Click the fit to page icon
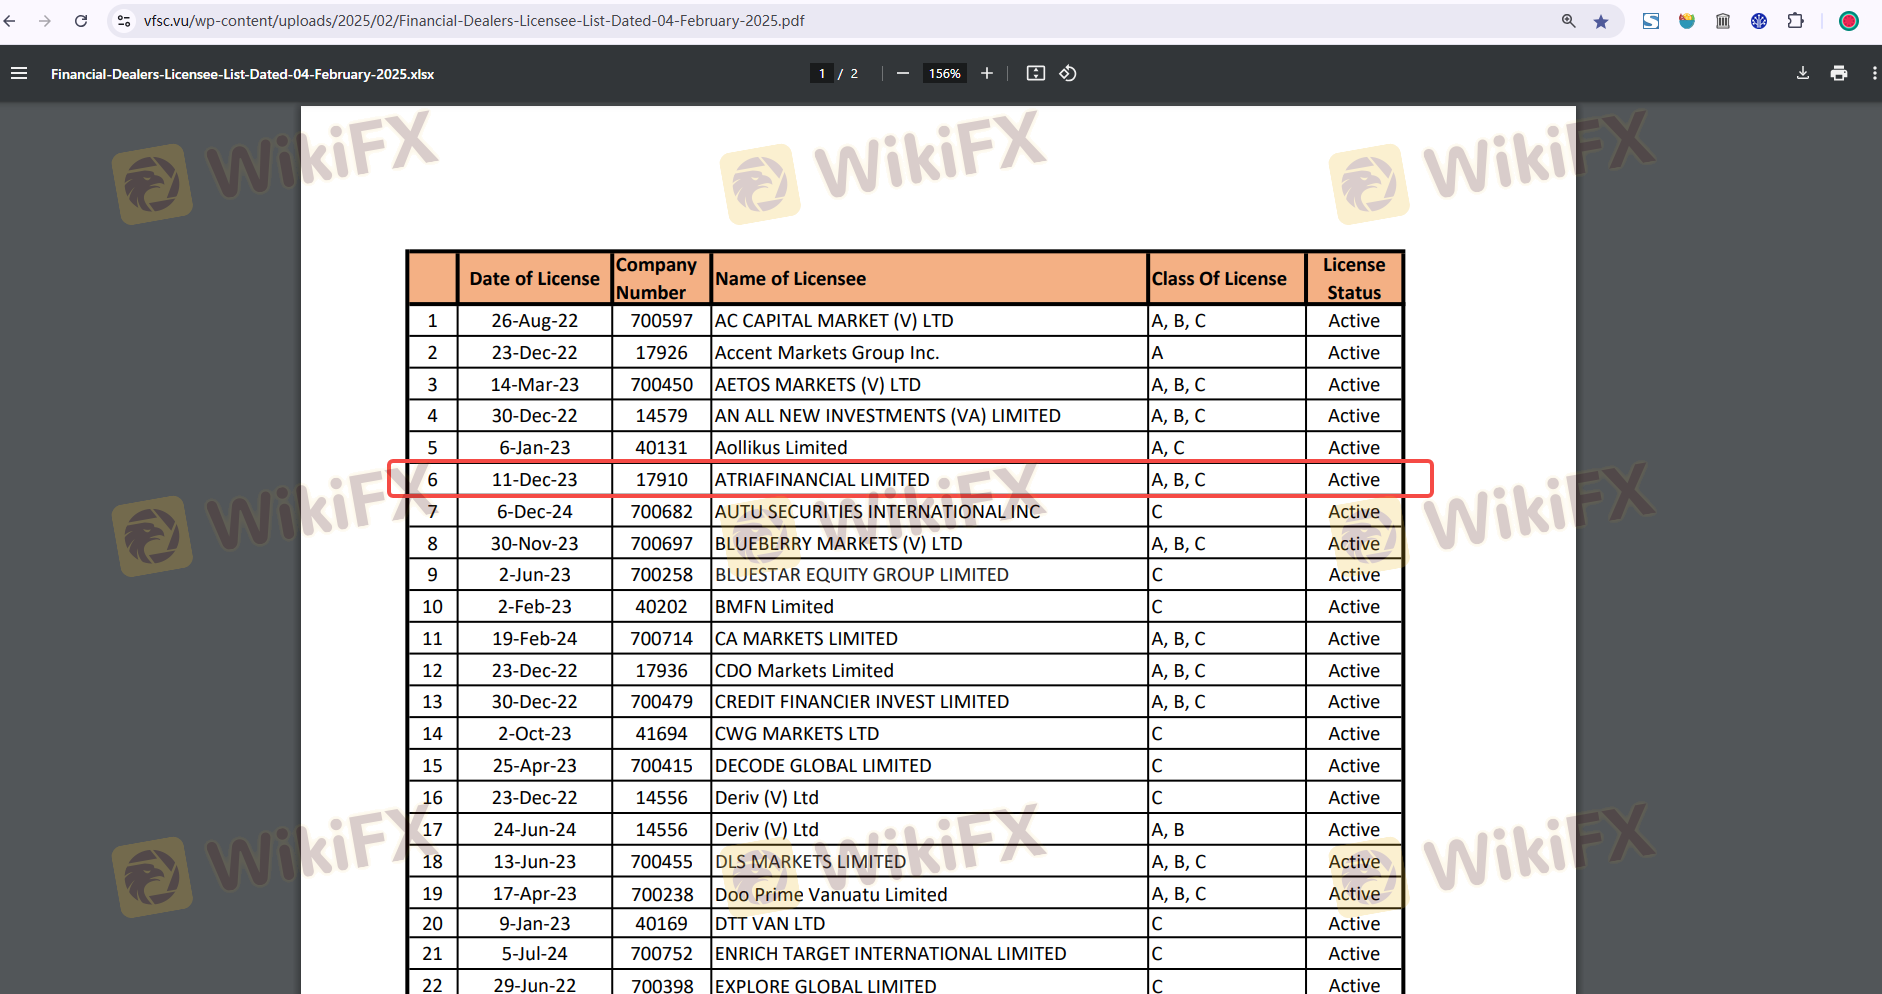1882x994 pixels. point(1036,73)
